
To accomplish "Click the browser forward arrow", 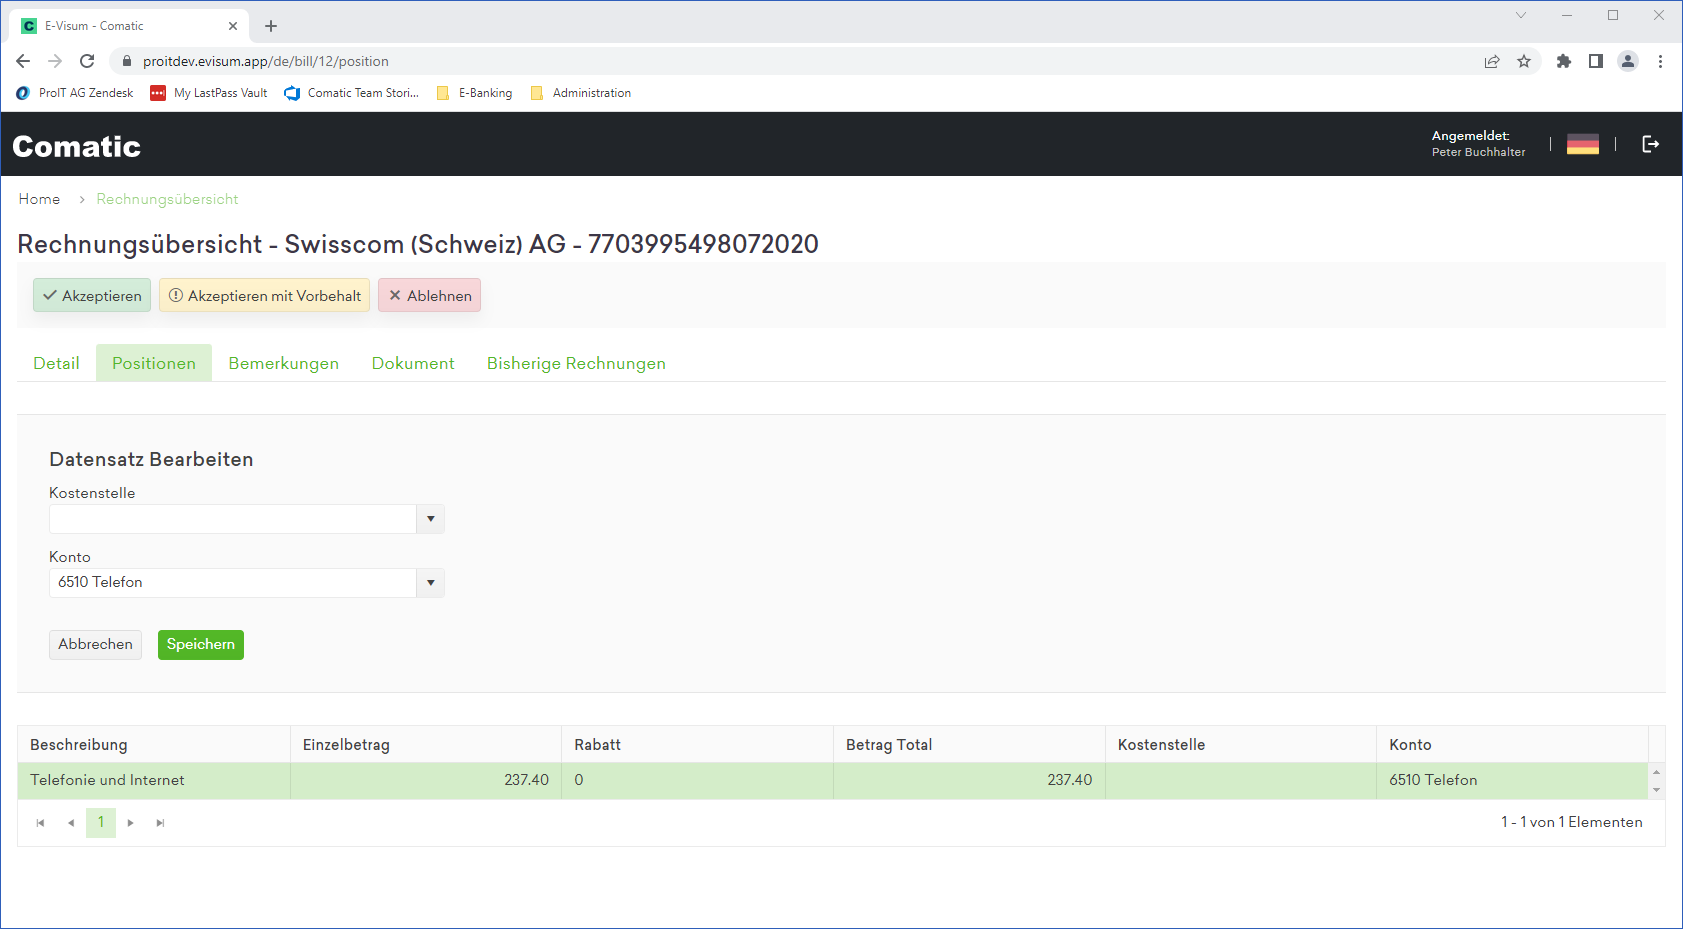I will click(55, 61).
